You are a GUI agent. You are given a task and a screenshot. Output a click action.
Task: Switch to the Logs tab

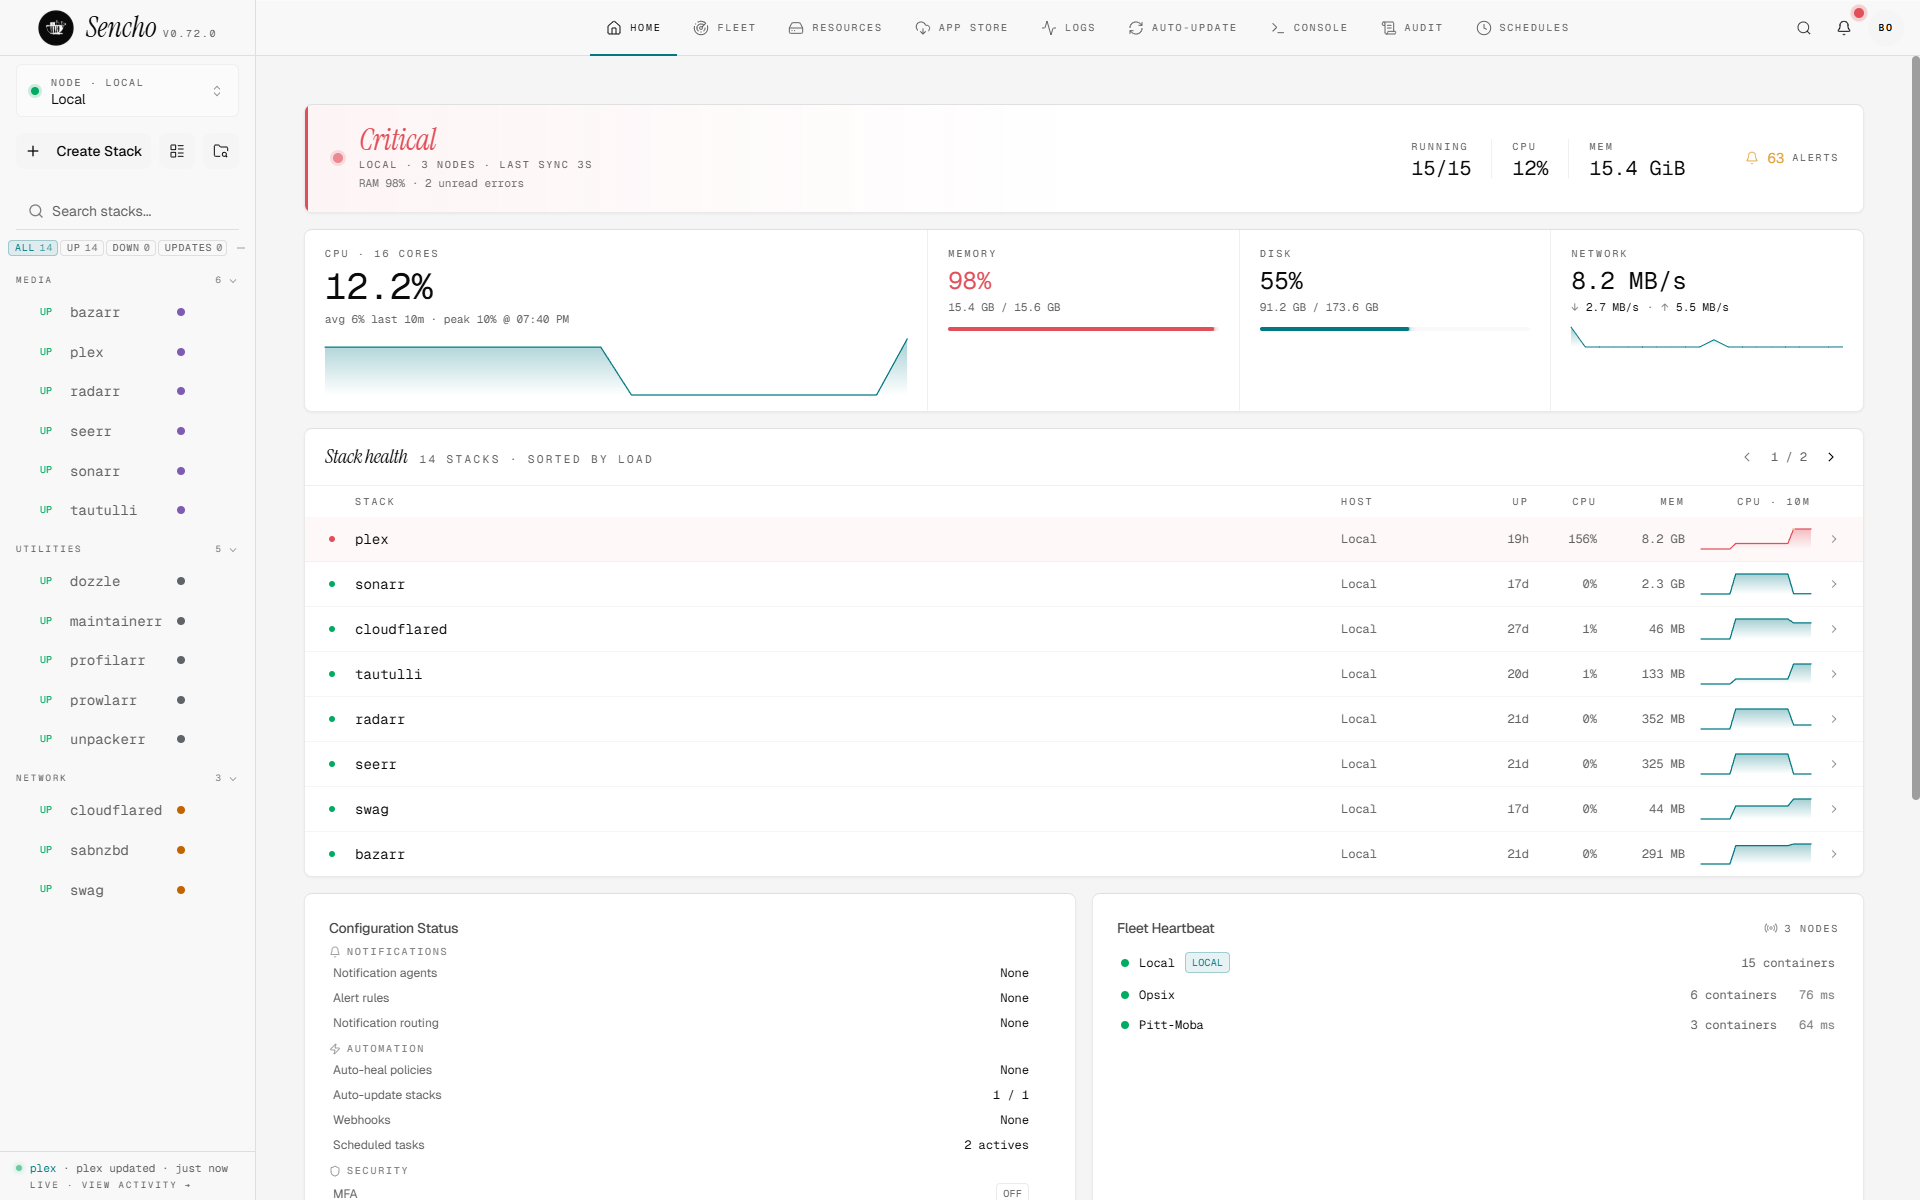click(1068, 28)
